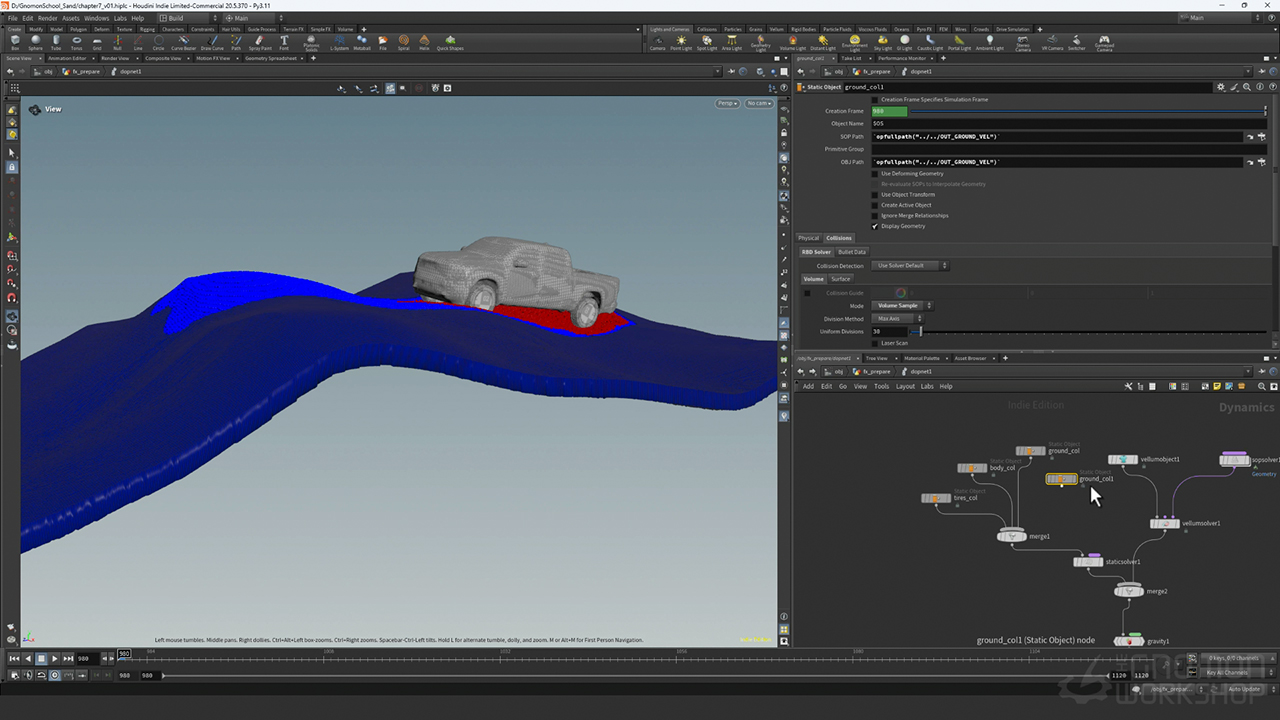The height and width of the screenshot is (720, 1280).
Task: Open the Render menu
Action: coord(47,18)
